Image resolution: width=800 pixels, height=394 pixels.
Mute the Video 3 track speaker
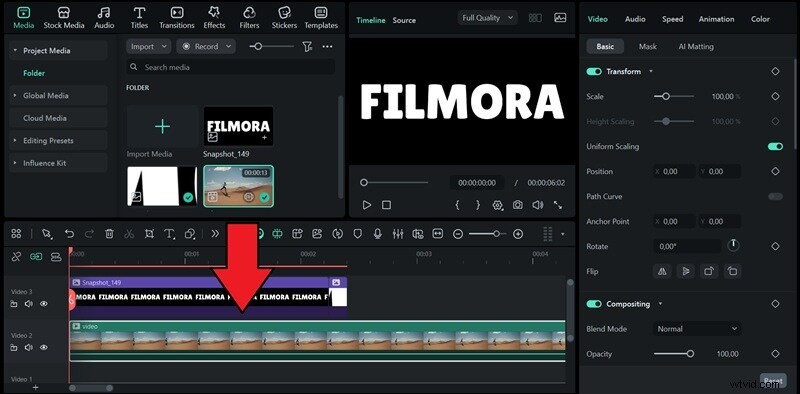[29, 304]
